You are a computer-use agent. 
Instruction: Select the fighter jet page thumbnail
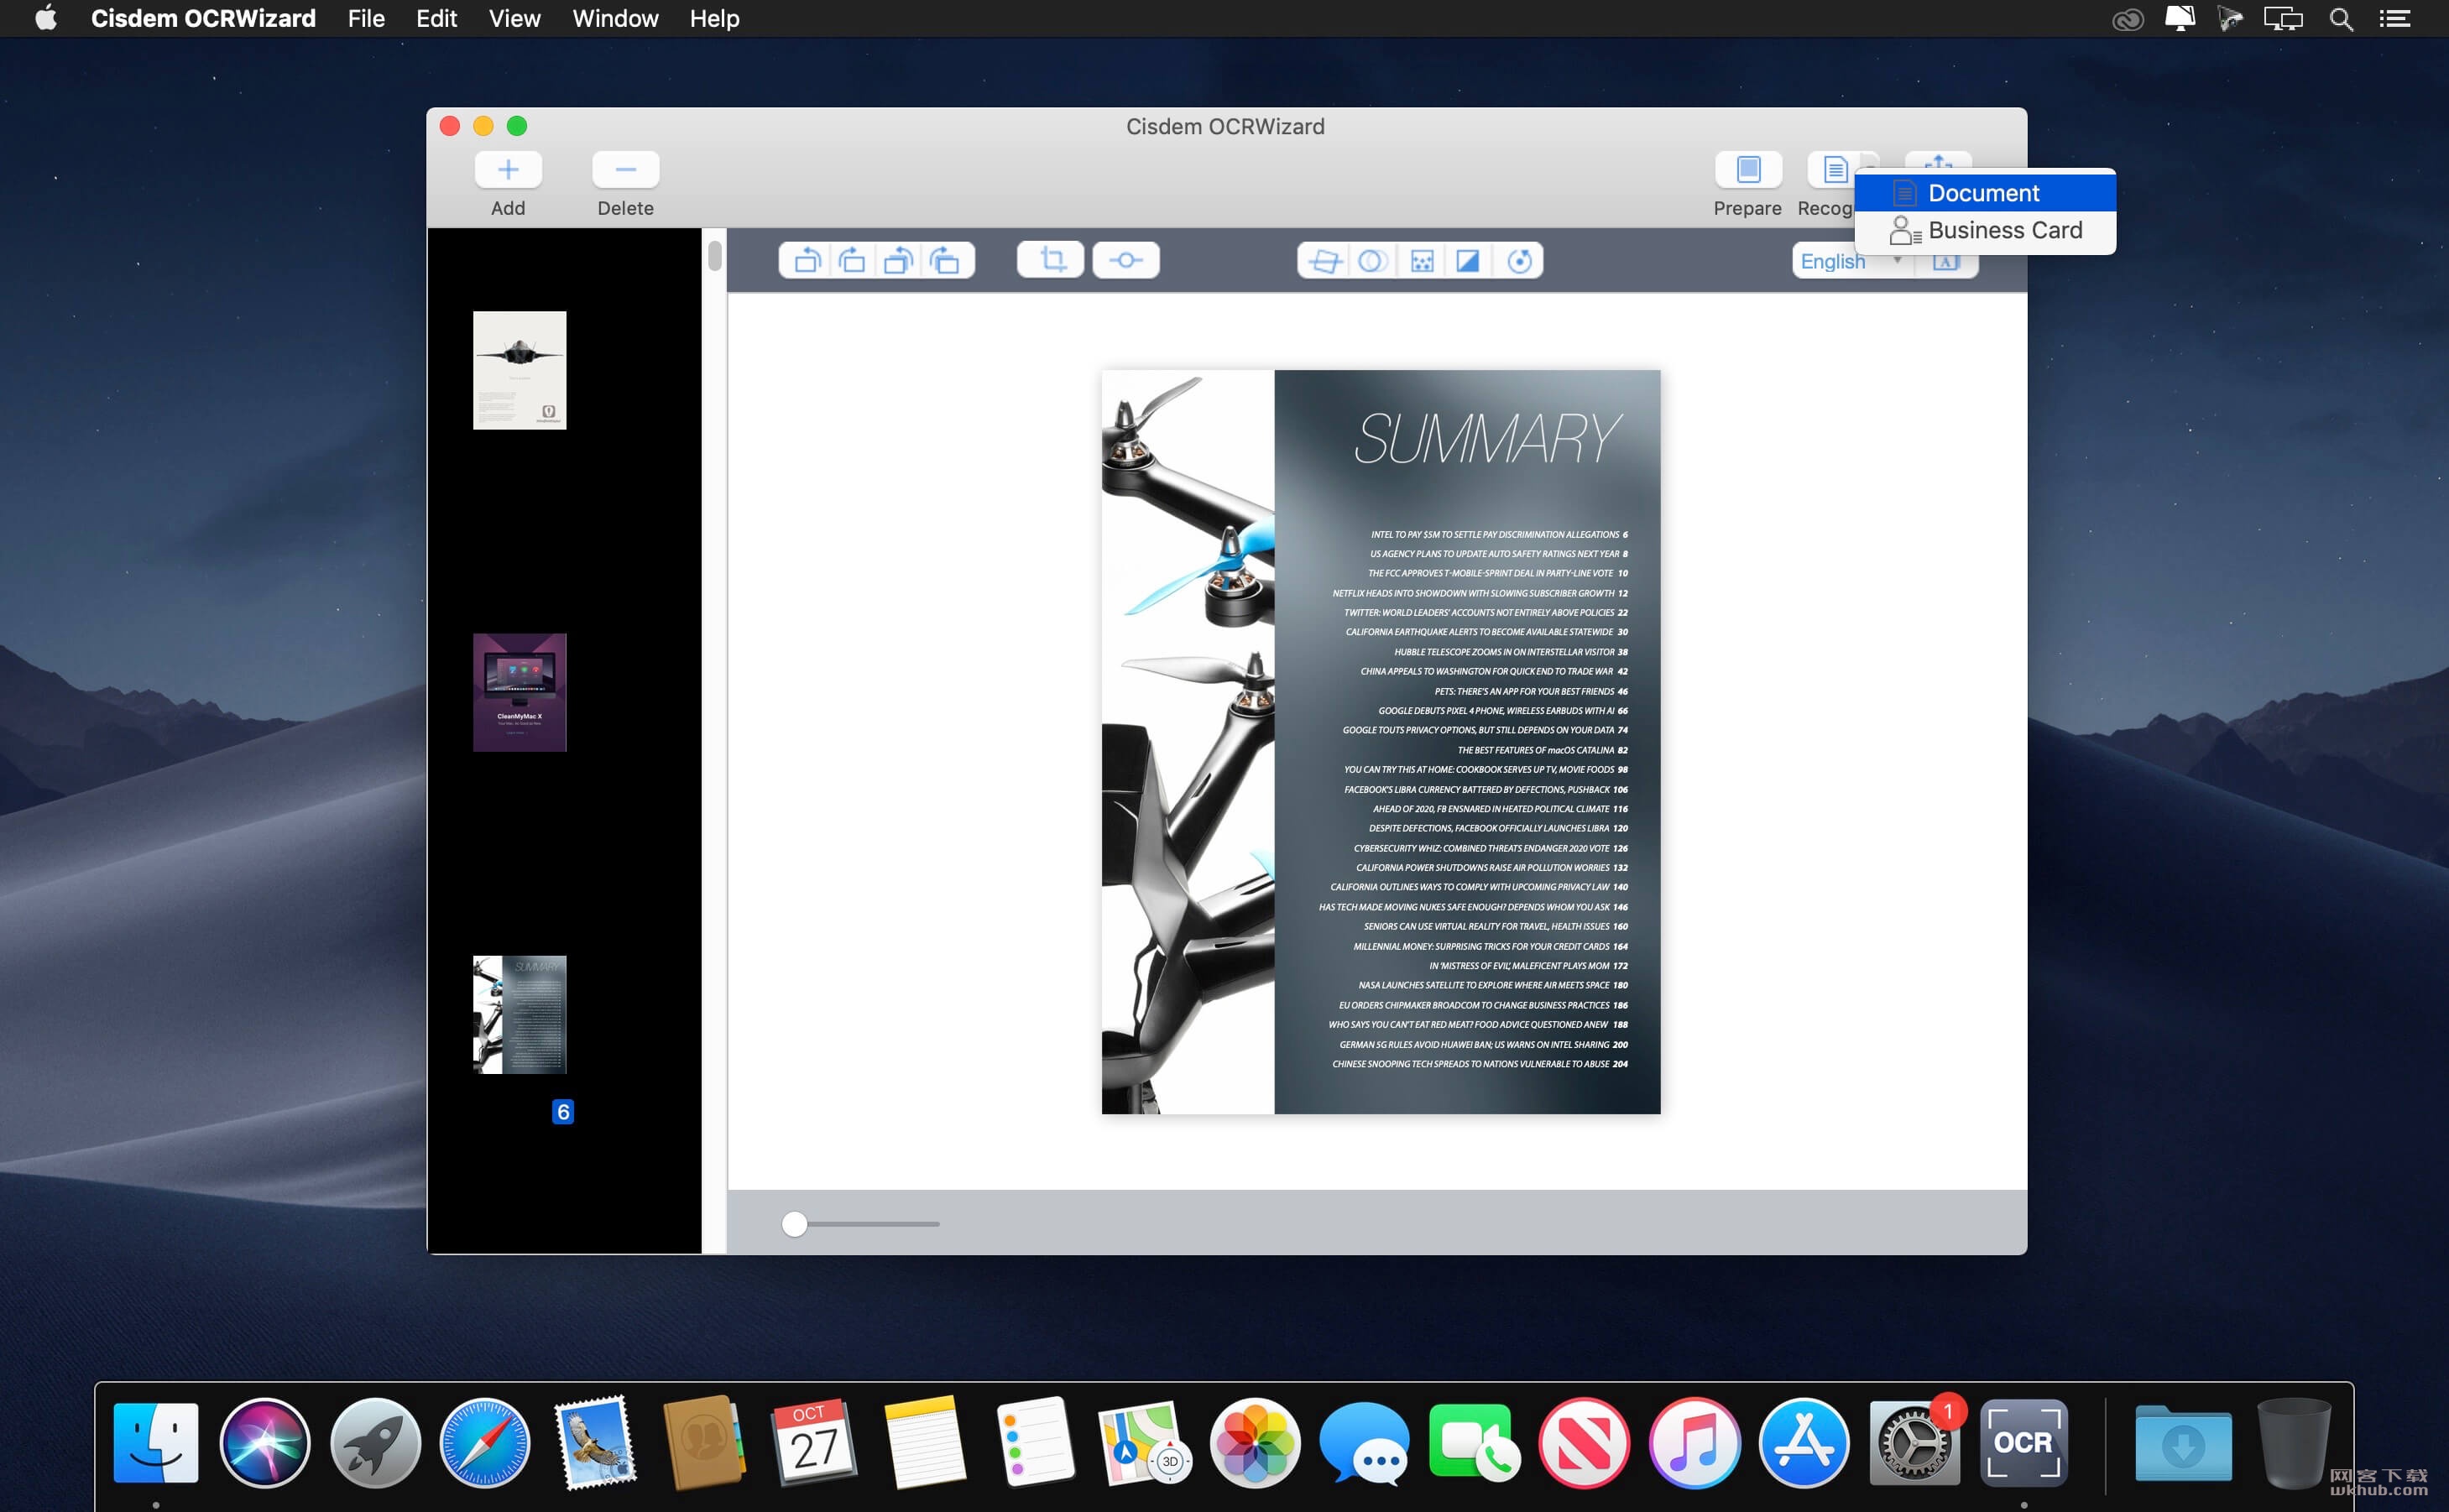coord(519,370)
